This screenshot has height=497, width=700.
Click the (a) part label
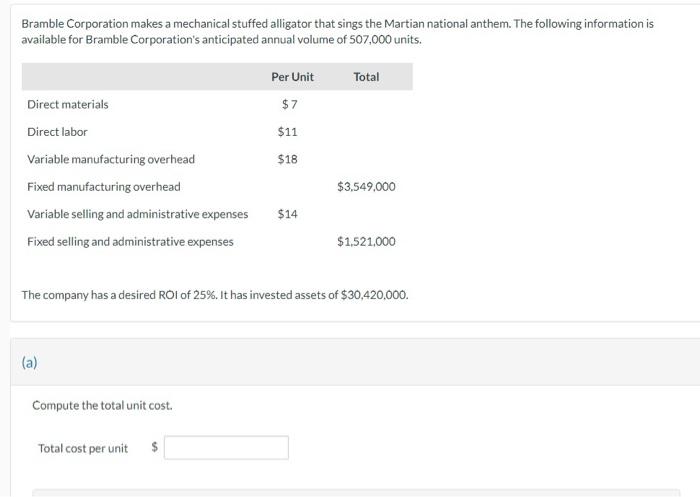[x=30, y=362]
